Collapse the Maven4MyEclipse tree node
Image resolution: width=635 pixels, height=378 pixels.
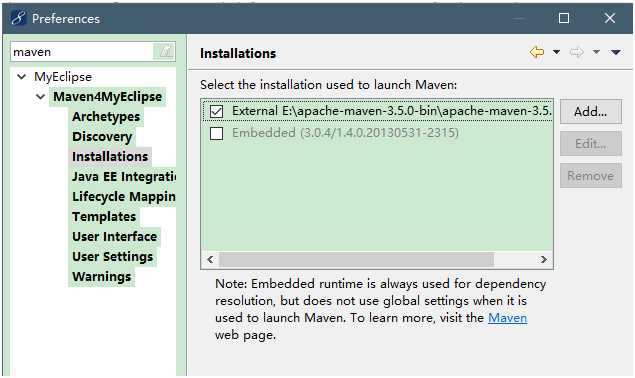40,97
